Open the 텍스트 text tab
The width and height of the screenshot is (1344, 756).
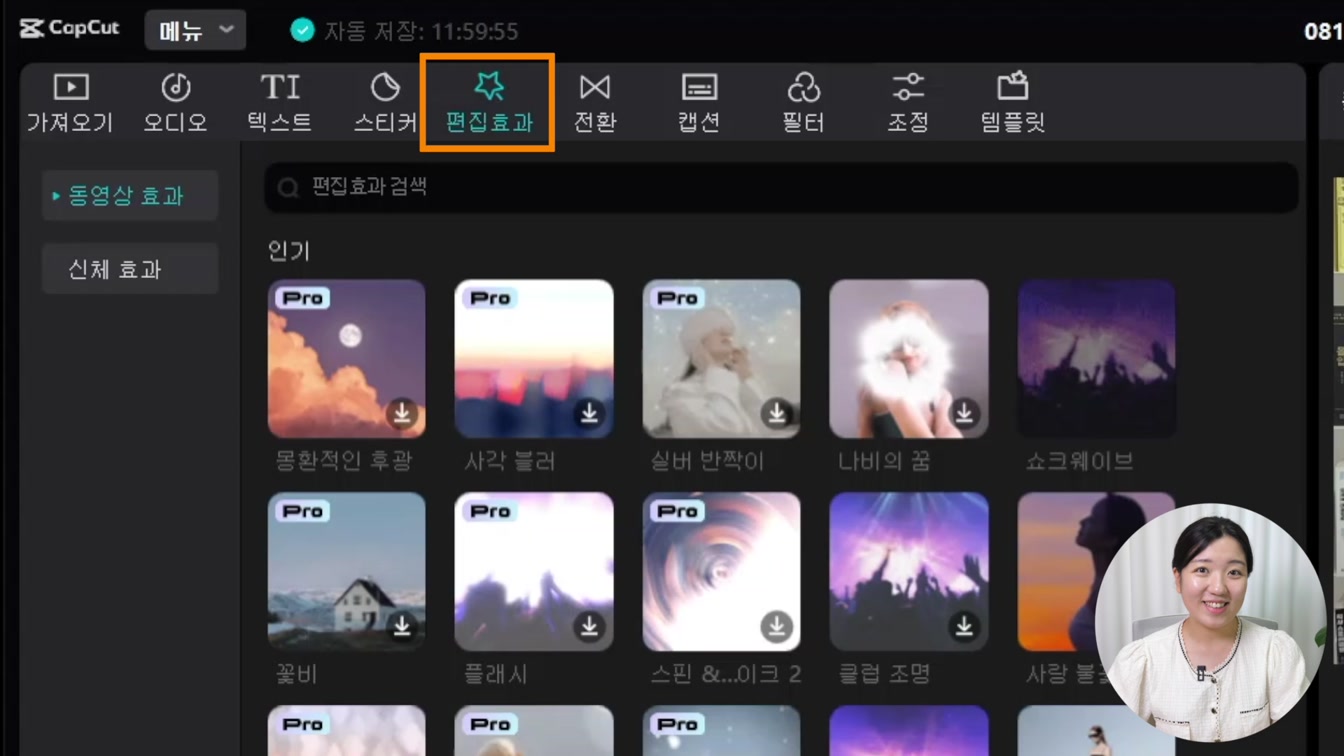[280, 103]
